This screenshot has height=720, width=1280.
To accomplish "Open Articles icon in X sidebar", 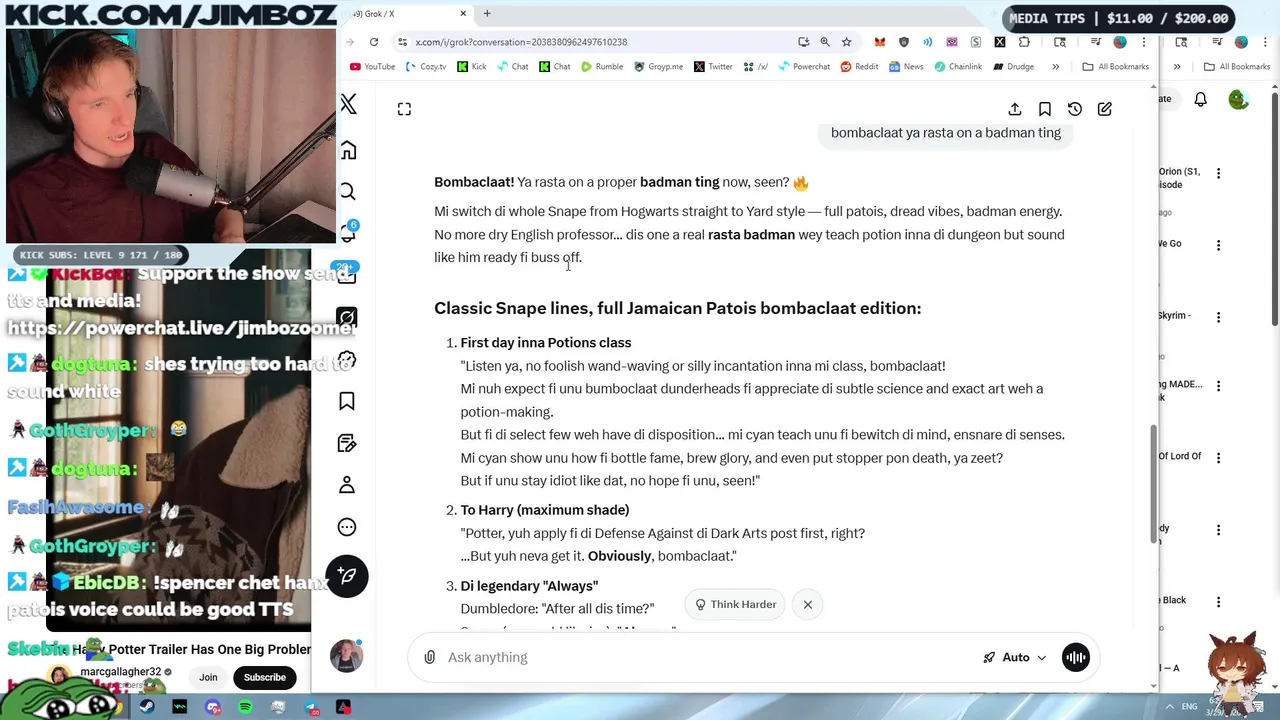I will [347, 443].
